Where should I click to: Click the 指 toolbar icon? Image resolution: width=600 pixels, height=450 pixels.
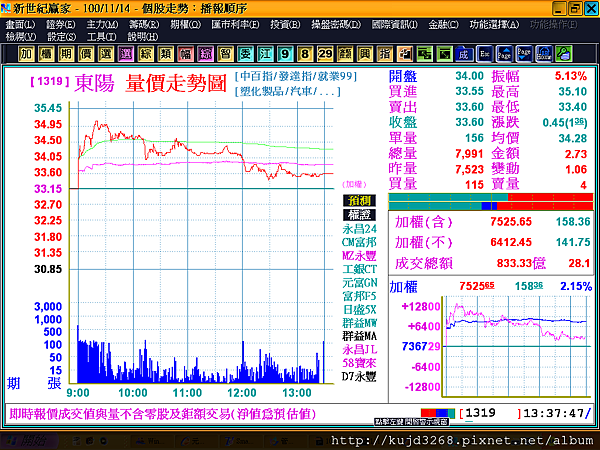pos(384,54)
